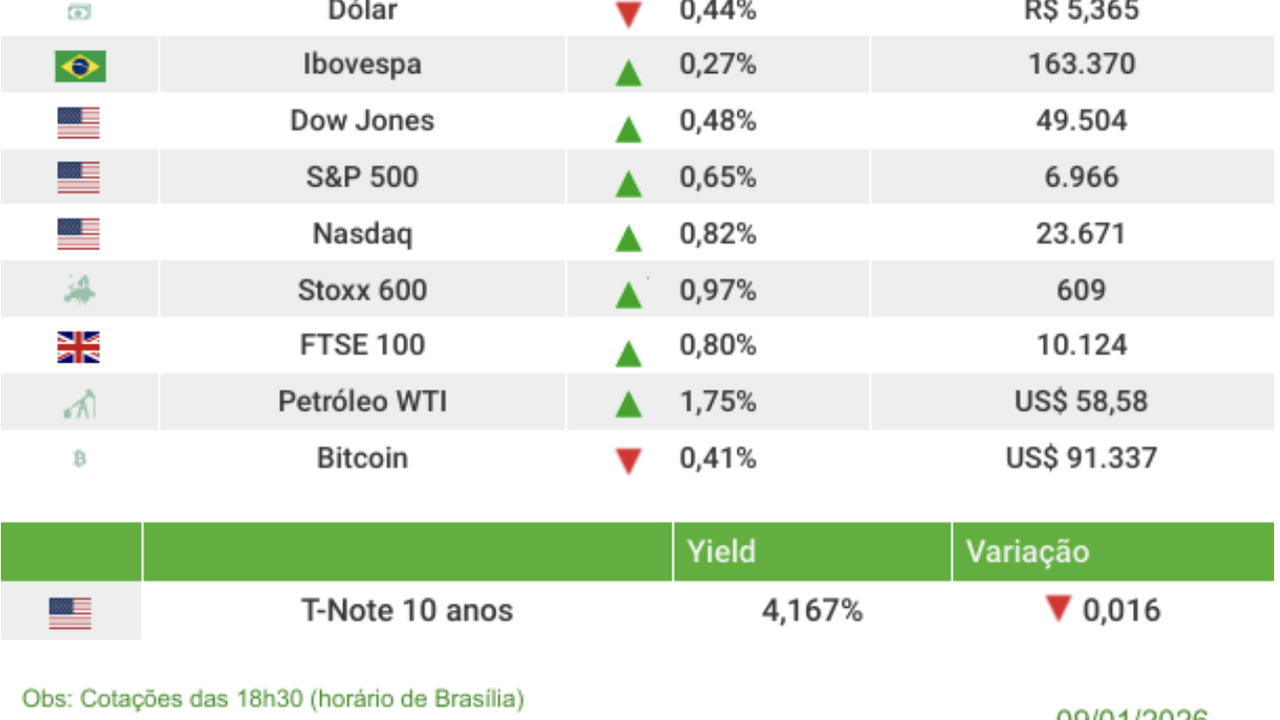Click the Bitcoin price US$ 91.337
The width and height of the screenshot is (1280, 720).
pos(1081,458)
